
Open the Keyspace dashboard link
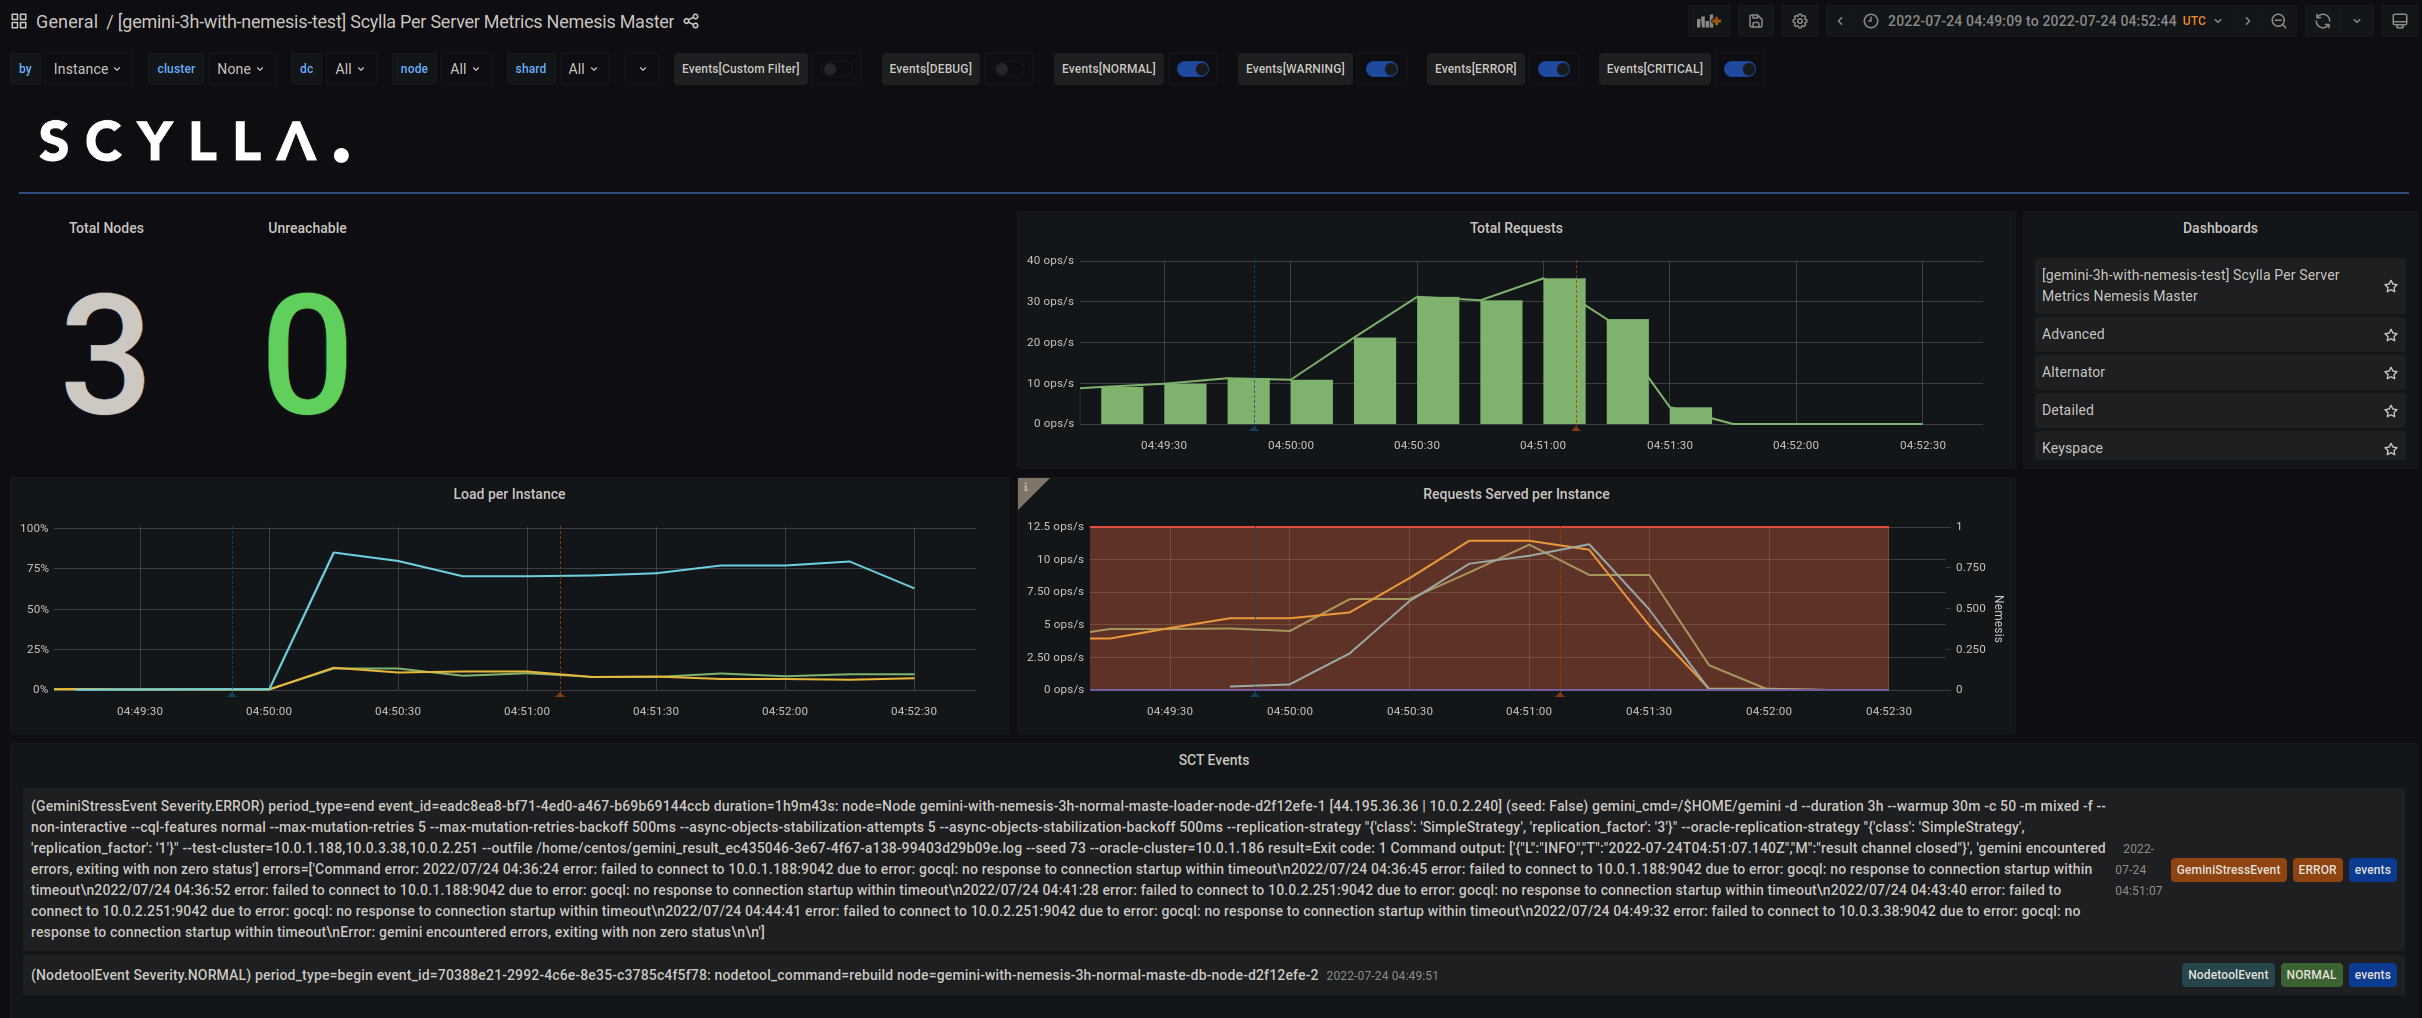2072,448
